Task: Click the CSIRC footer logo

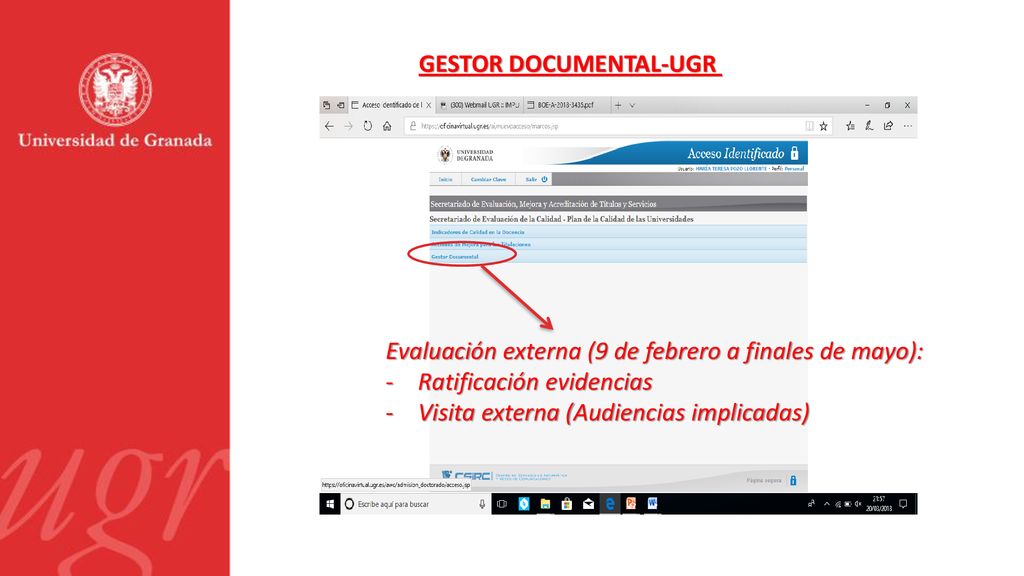Action: tap(466, 476)
